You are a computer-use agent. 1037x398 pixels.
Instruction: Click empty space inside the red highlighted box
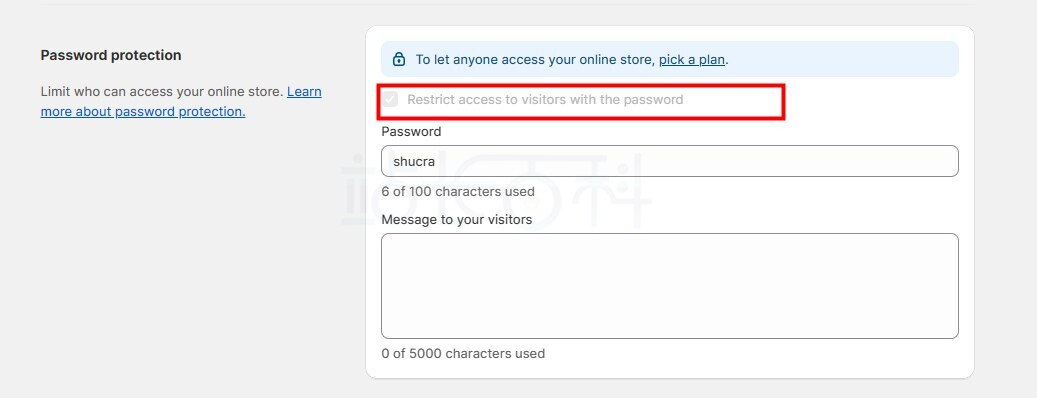733,101
